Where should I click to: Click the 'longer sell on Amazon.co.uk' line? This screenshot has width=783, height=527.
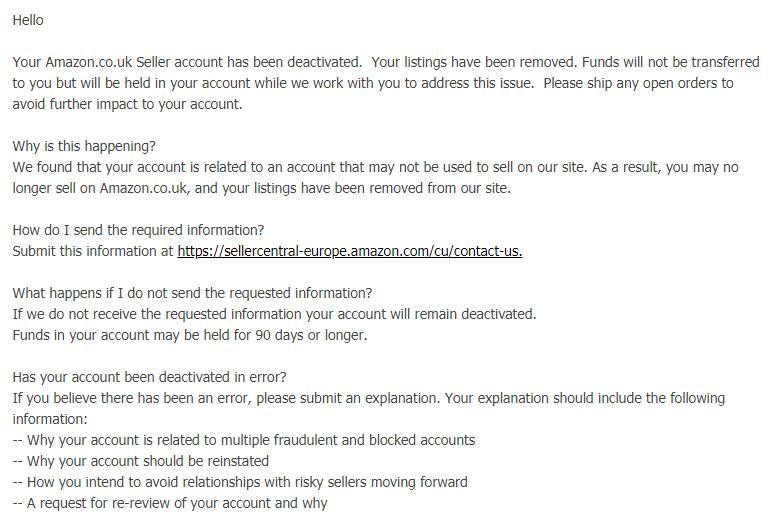point(262,188)
